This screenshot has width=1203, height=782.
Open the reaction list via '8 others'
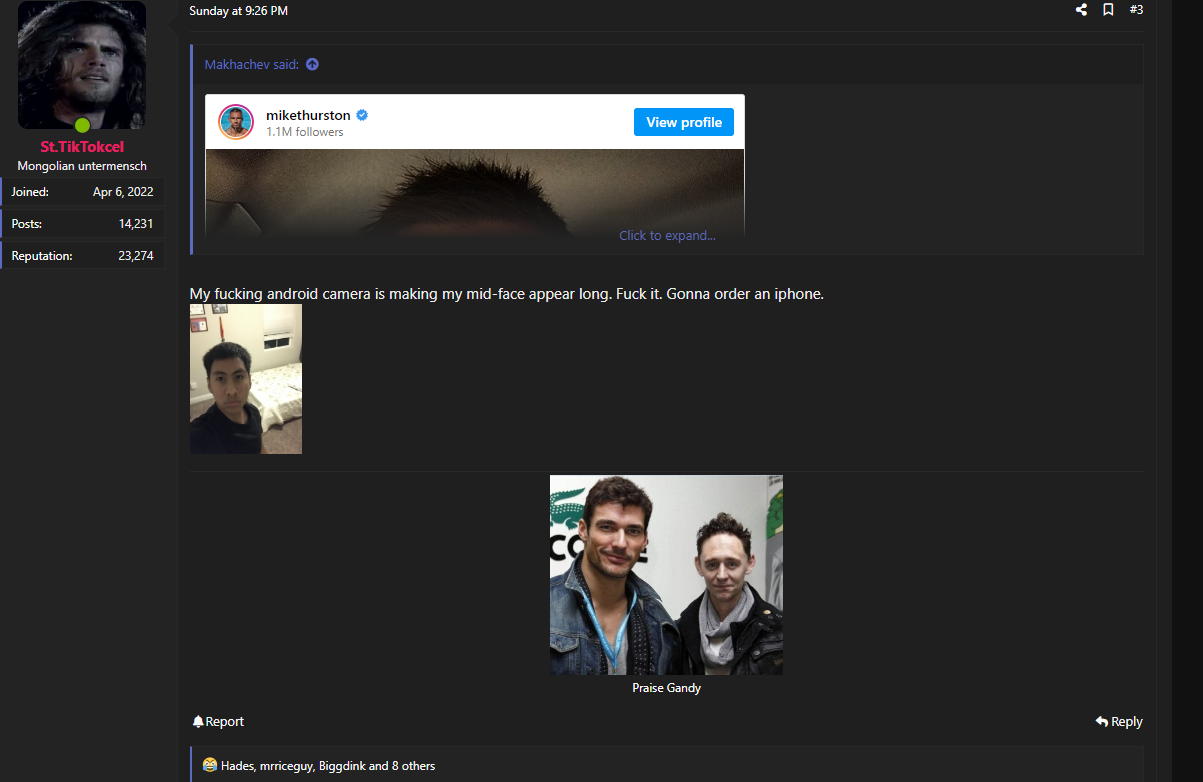pyautogui.click(x=413, y=766)
